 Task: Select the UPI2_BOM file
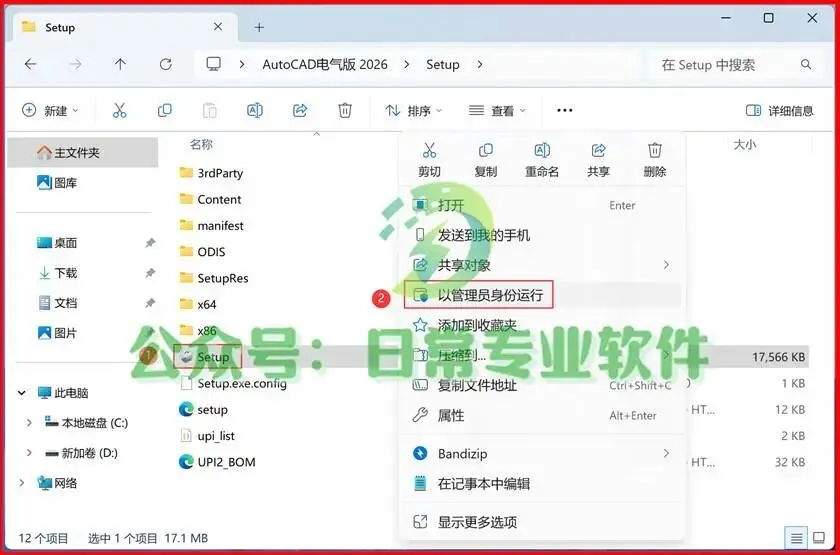(217, 462)
